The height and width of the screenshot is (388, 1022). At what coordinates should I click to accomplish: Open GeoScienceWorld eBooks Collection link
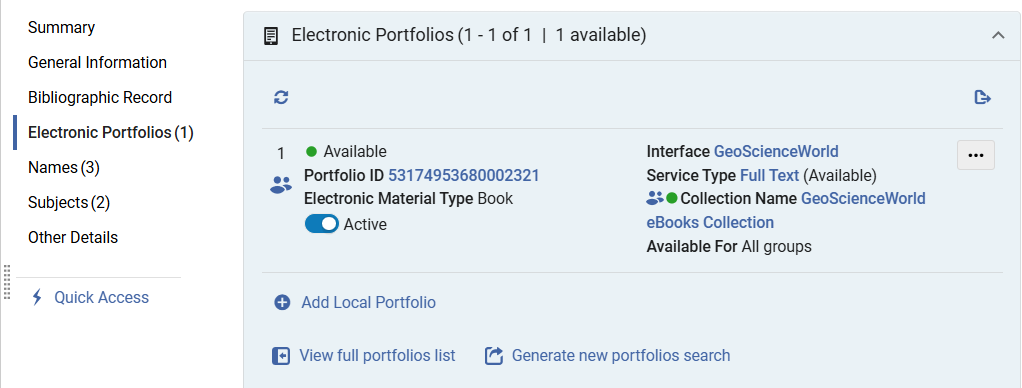[786, 210]
